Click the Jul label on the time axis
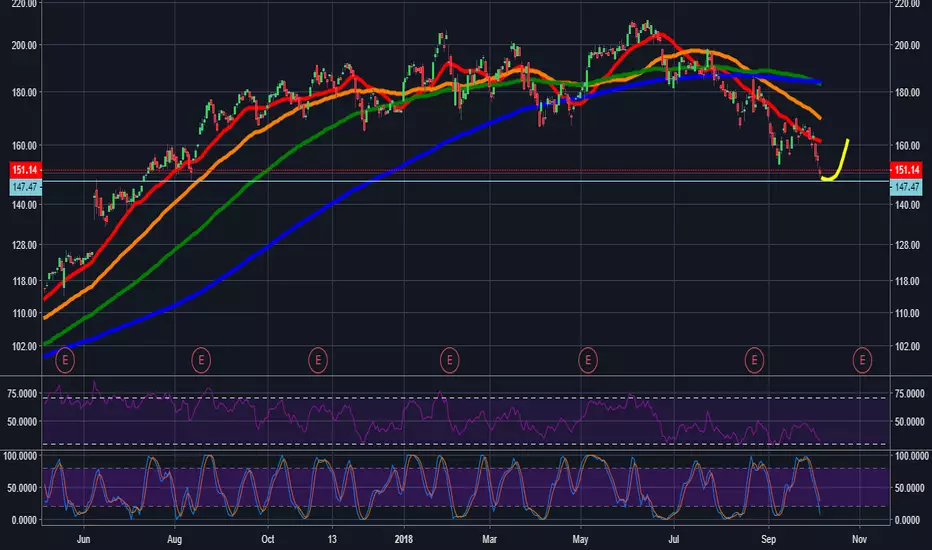The image size is (932, 550). click(673, 539)
